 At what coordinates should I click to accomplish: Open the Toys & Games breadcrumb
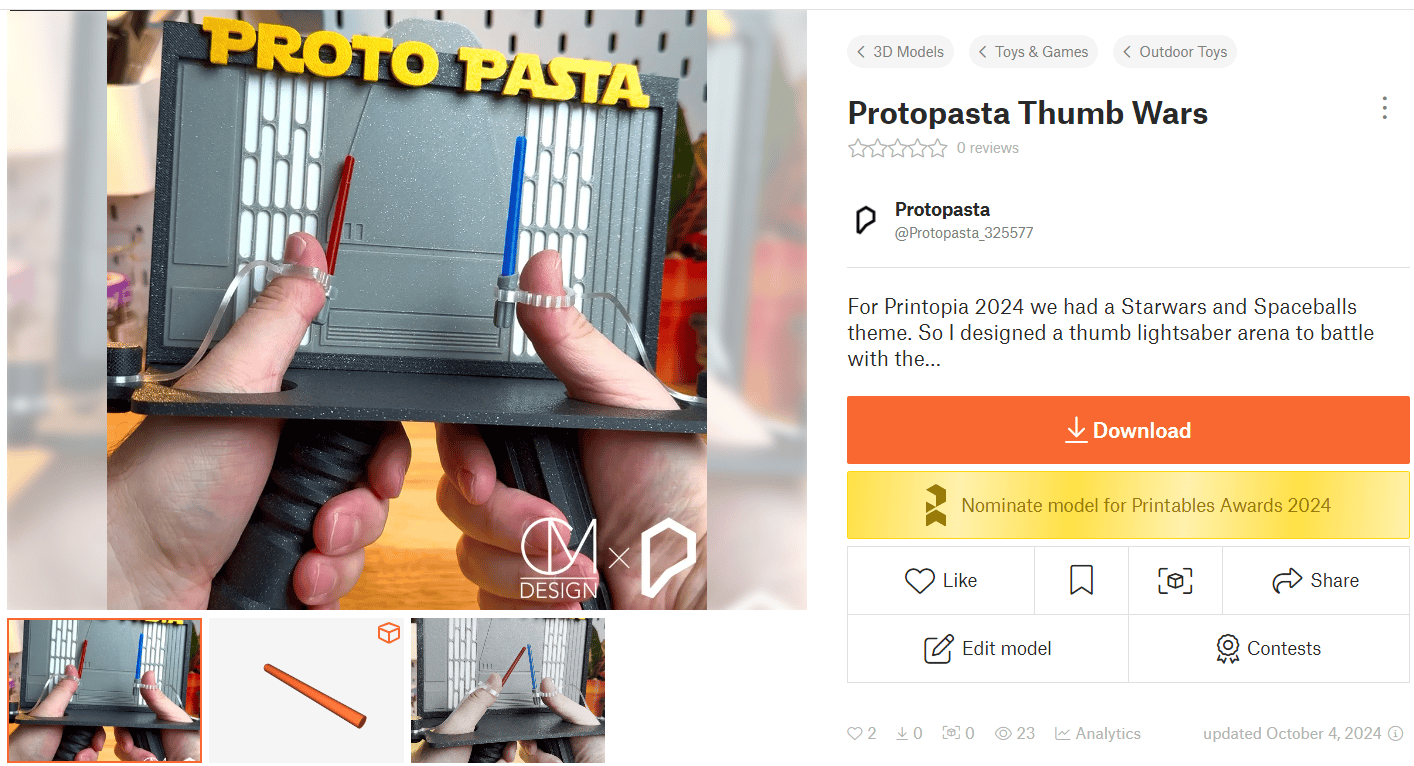pyautogui.click(x=1033, y=52)
